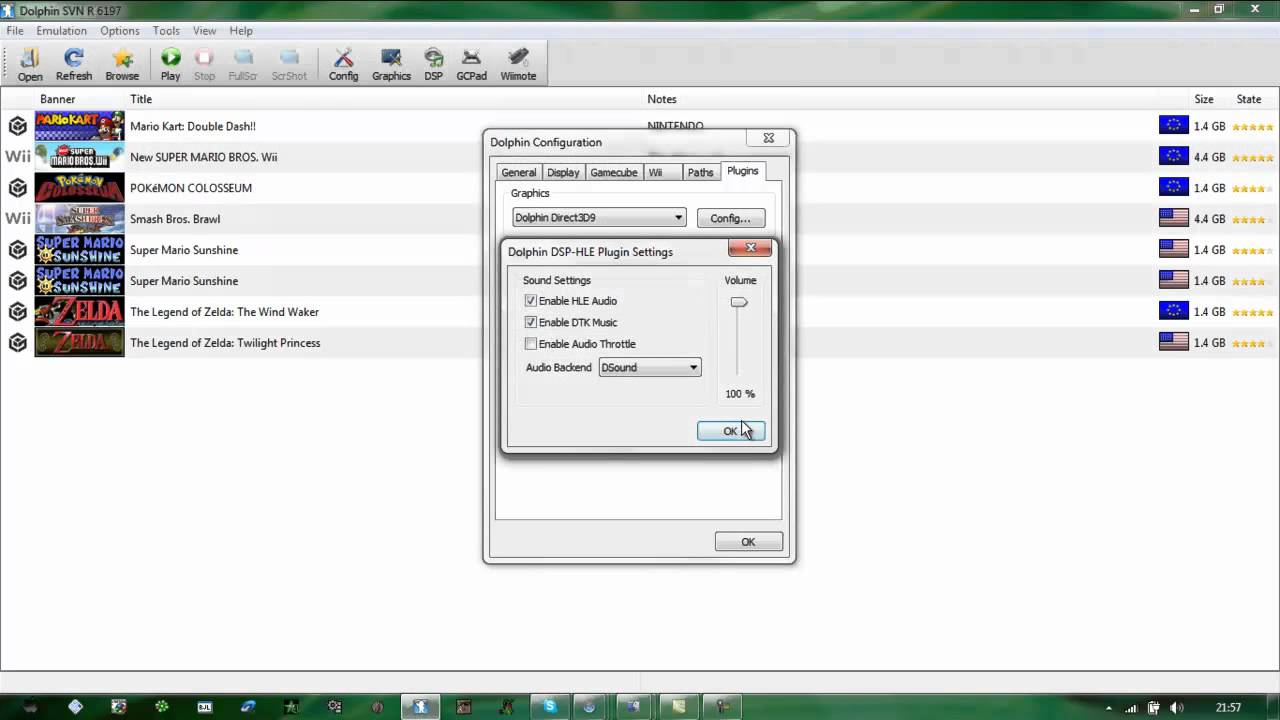Switch to the Wii tab

(662, 173)
